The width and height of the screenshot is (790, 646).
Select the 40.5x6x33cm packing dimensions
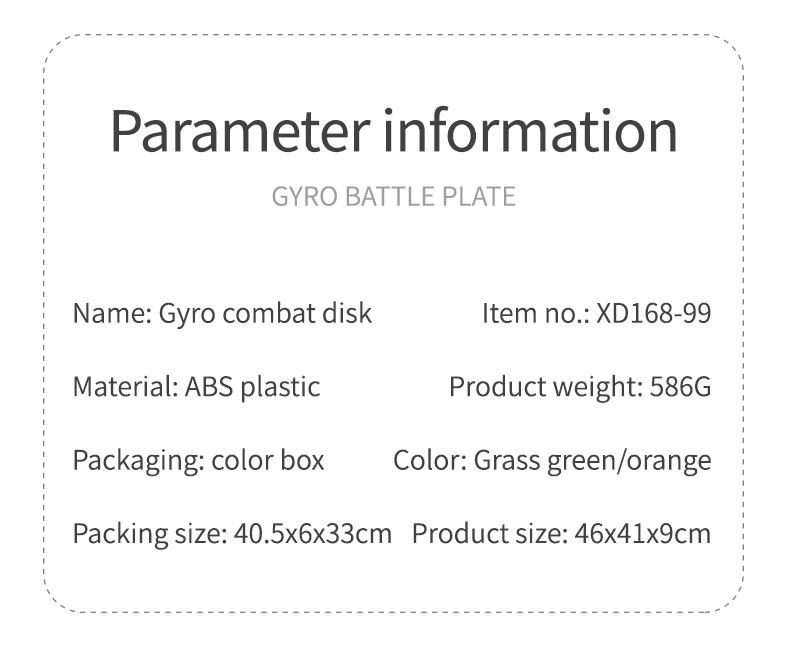[313, 533]
